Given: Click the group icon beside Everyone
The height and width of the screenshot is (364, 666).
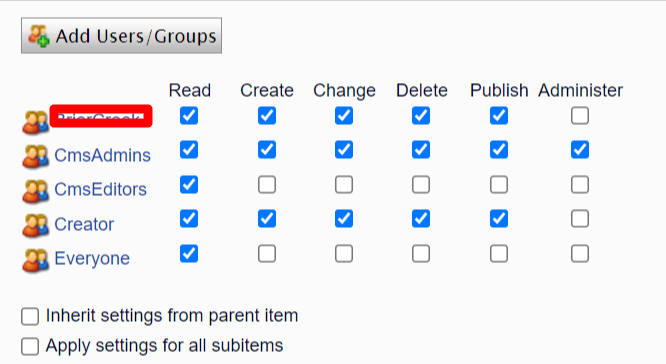Looking at the screenshot, I should pos(36,260).
